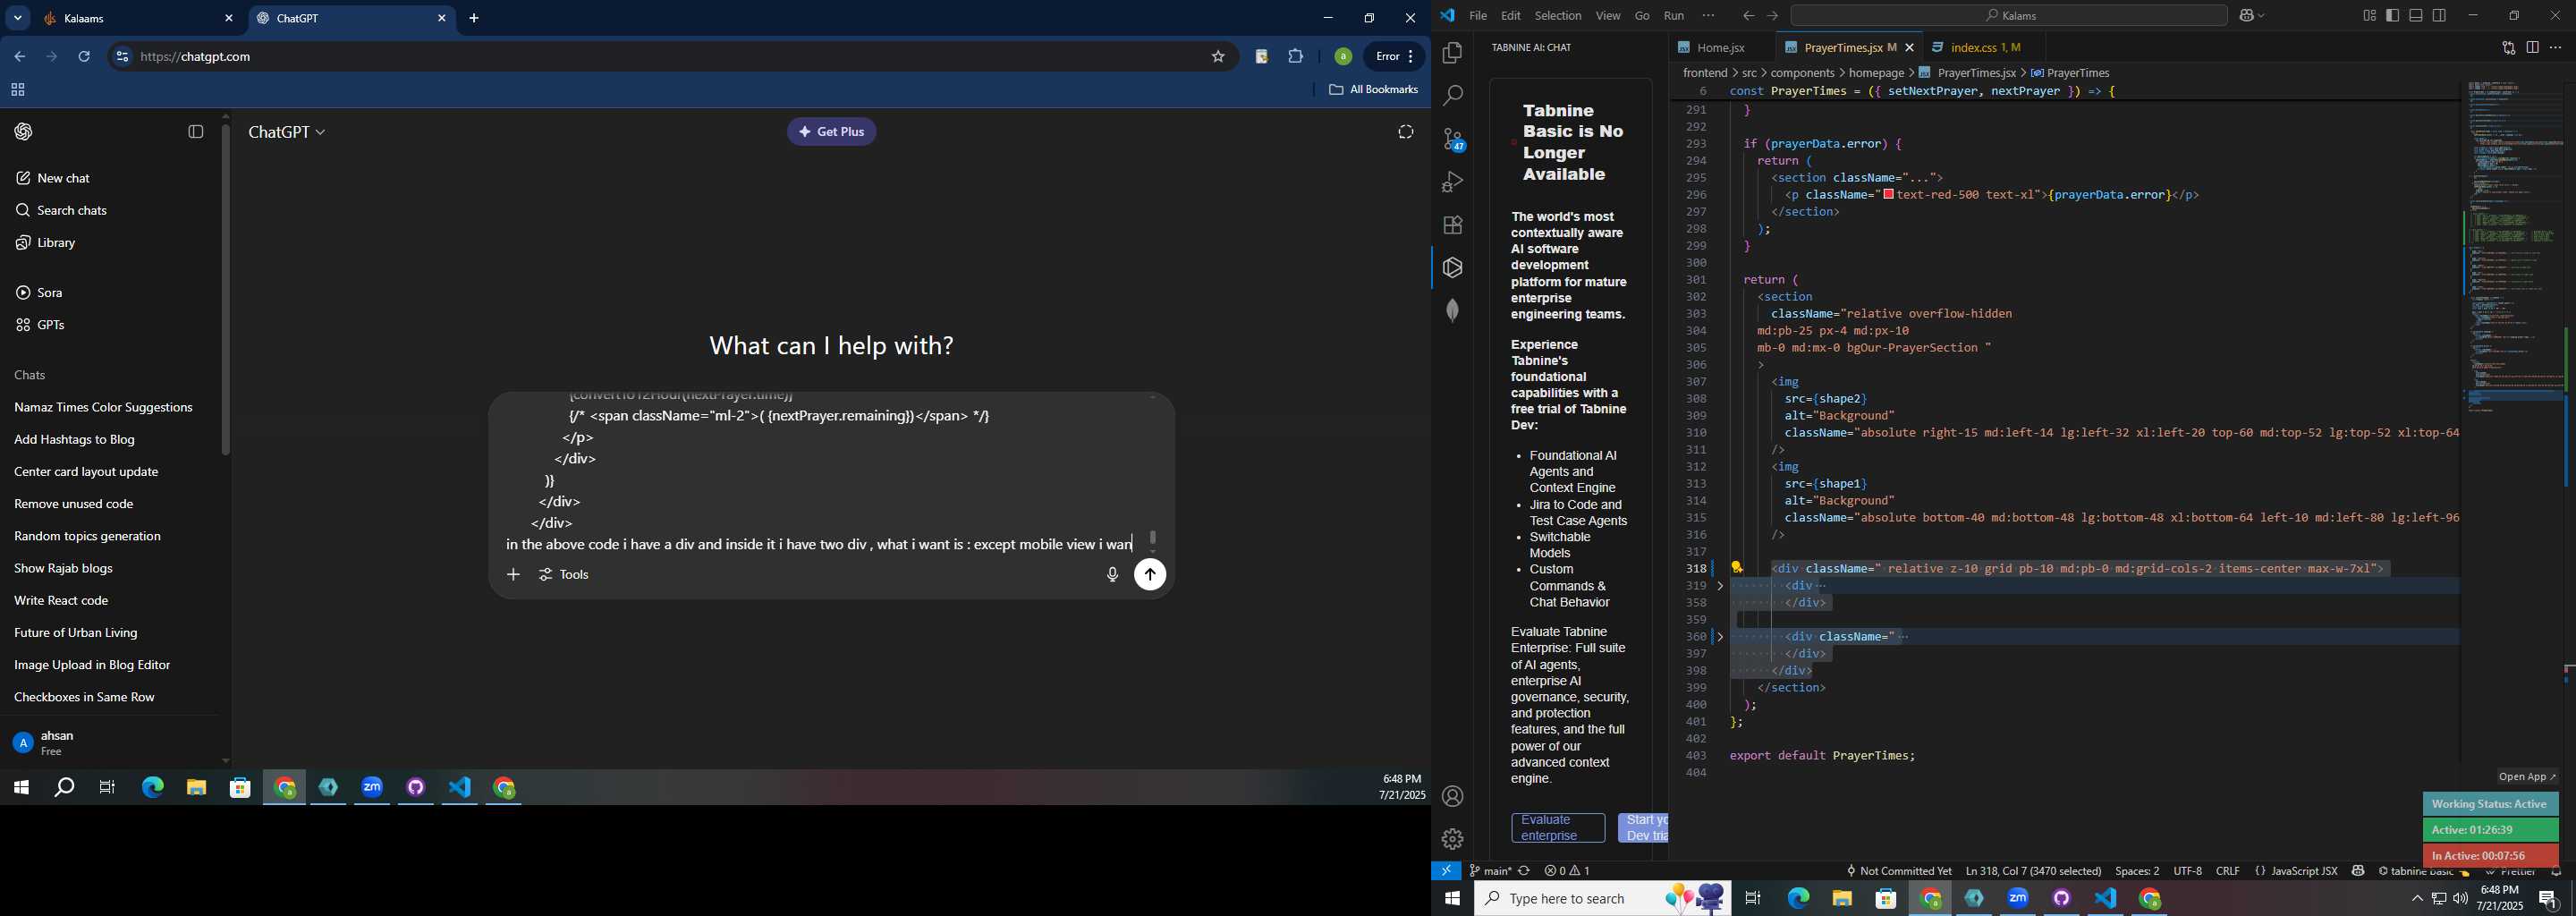Open Run menu in VS Code
Viewport: 2576px width, 916px height.
[x=1674, y=16]
